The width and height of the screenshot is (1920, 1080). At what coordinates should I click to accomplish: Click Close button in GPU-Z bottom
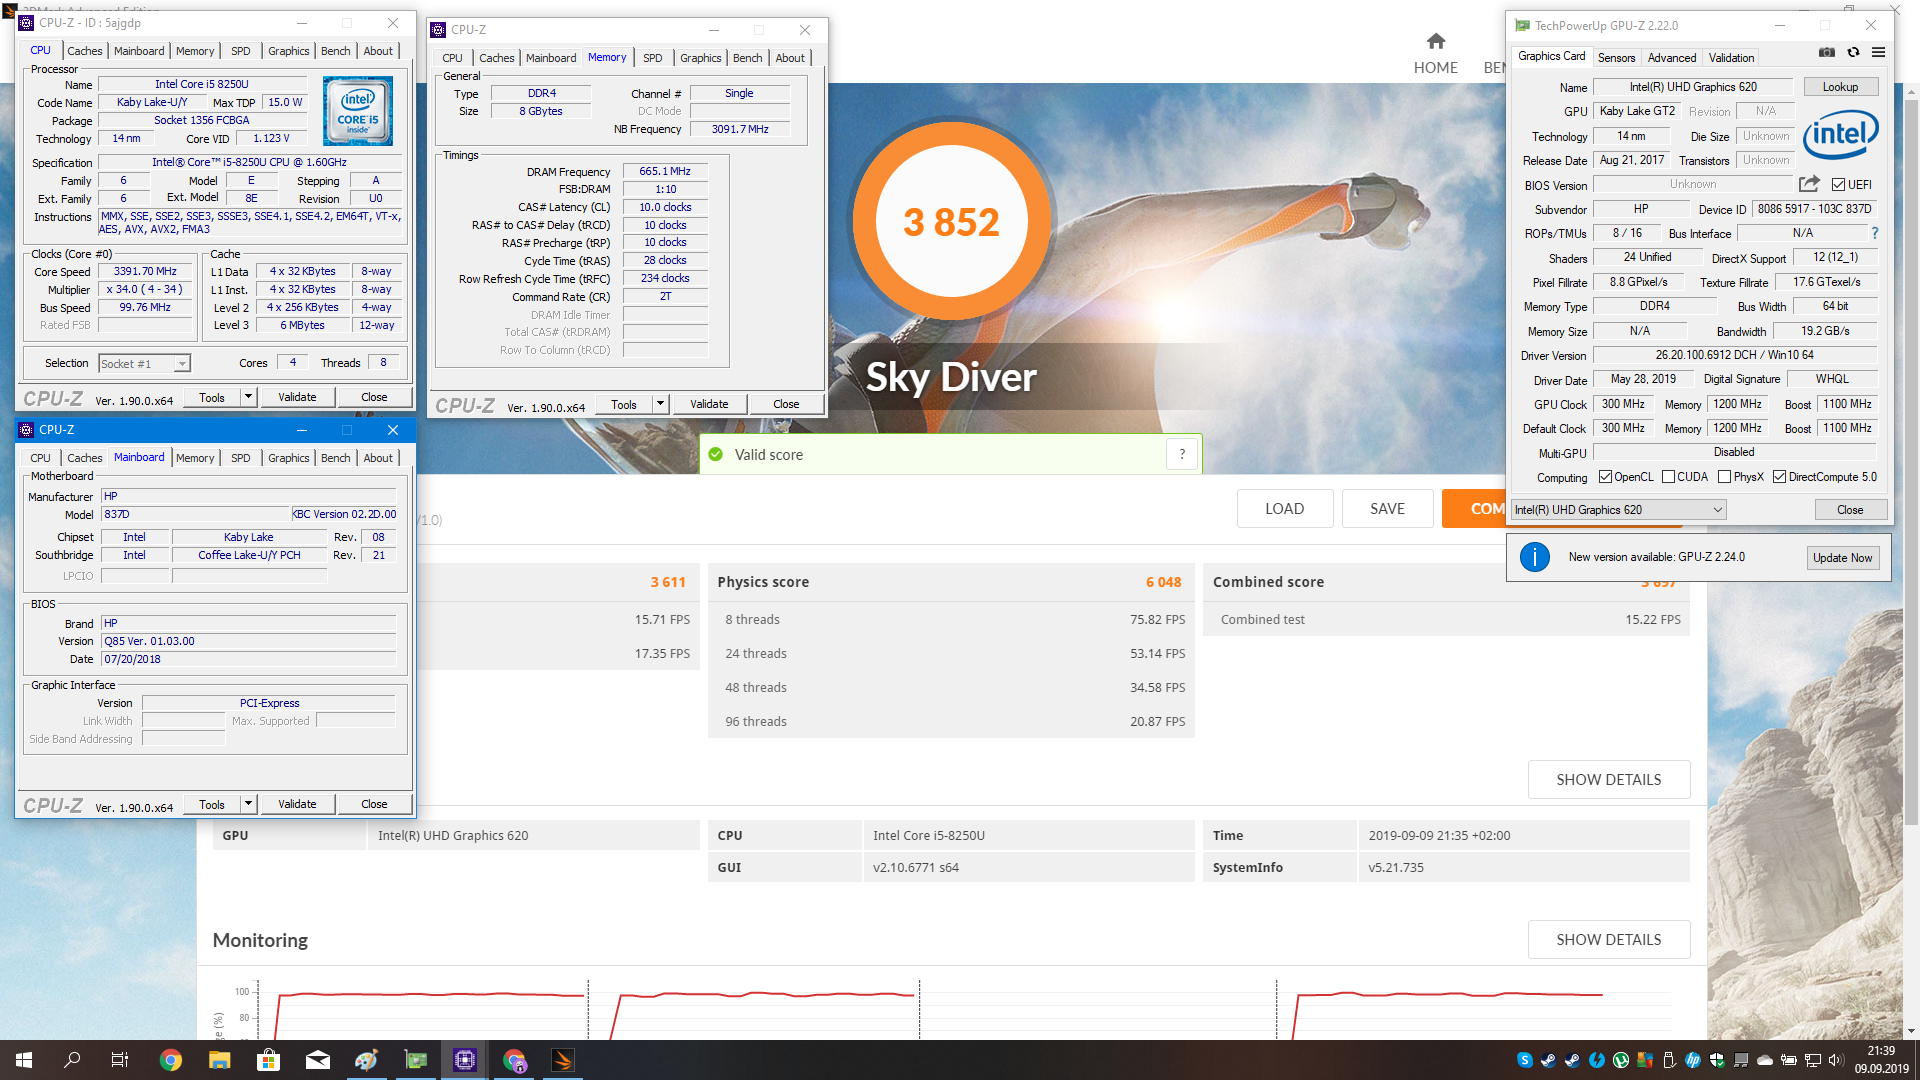(1850, 510)
